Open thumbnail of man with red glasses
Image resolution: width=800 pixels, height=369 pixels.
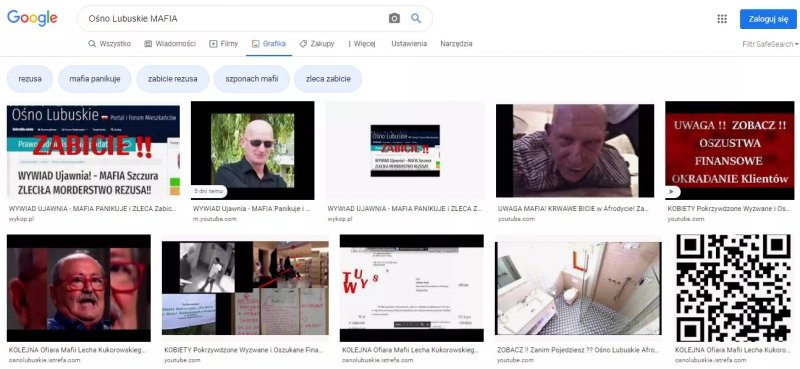[79, 288]
